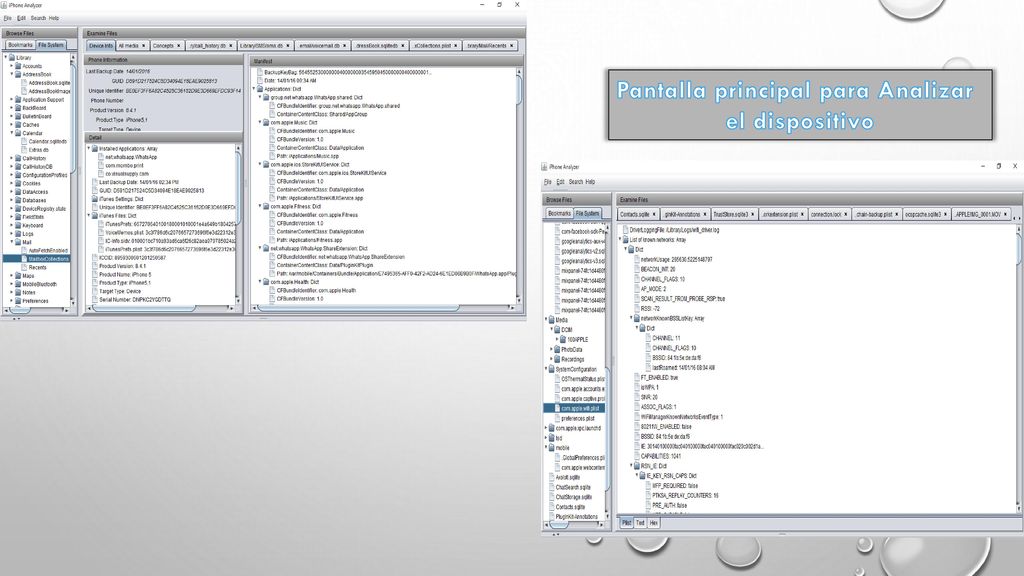The height and width of the screenshot is (576, 1024).
Task: Click the Media folder icon in right window
Action: pyautogui.click(x=552, y=320)
